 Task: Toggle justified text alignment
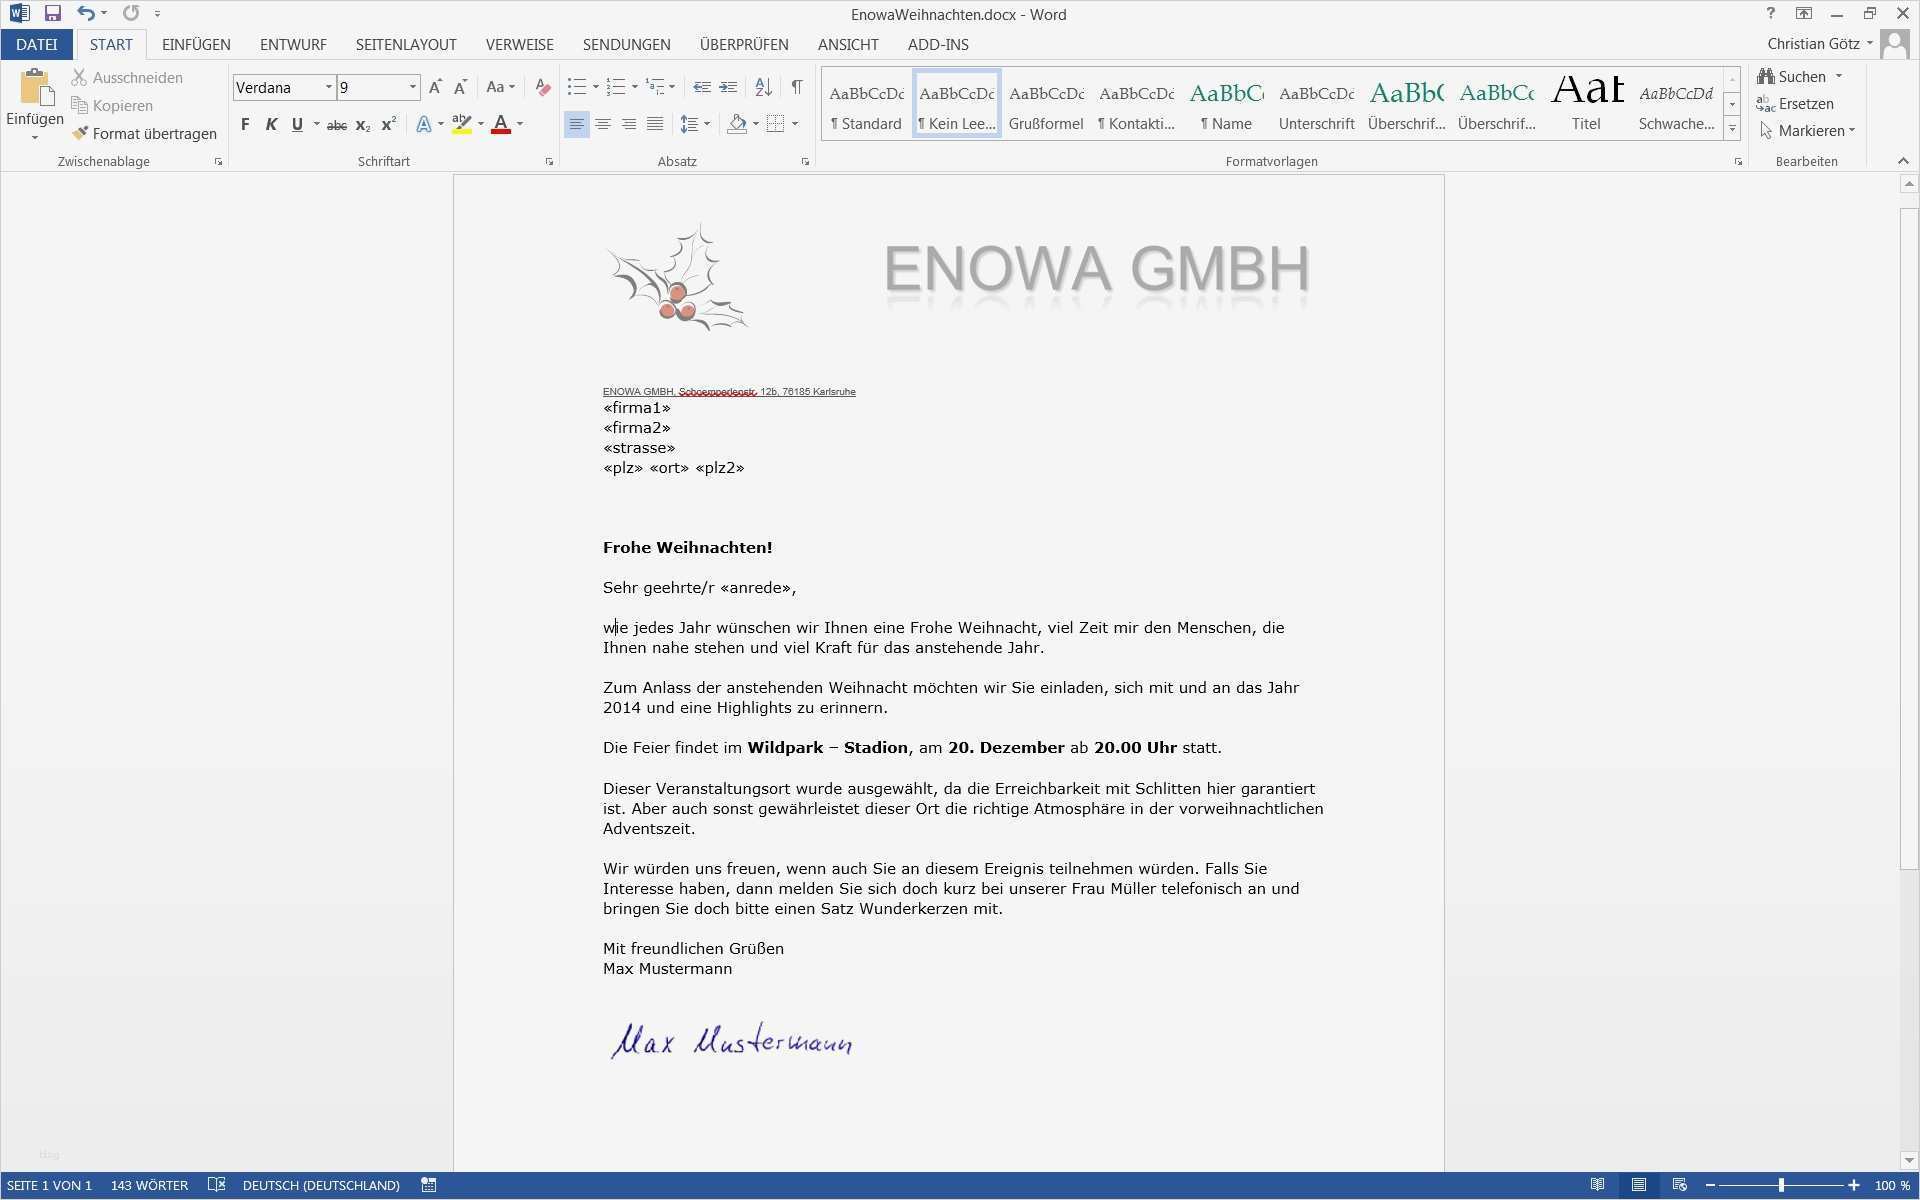tap(655, 124)
